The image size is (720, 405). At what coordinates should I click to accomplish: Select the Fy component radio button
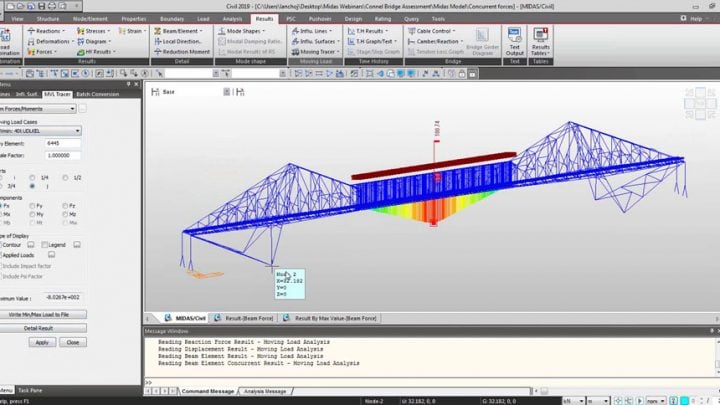pos(32,206)
